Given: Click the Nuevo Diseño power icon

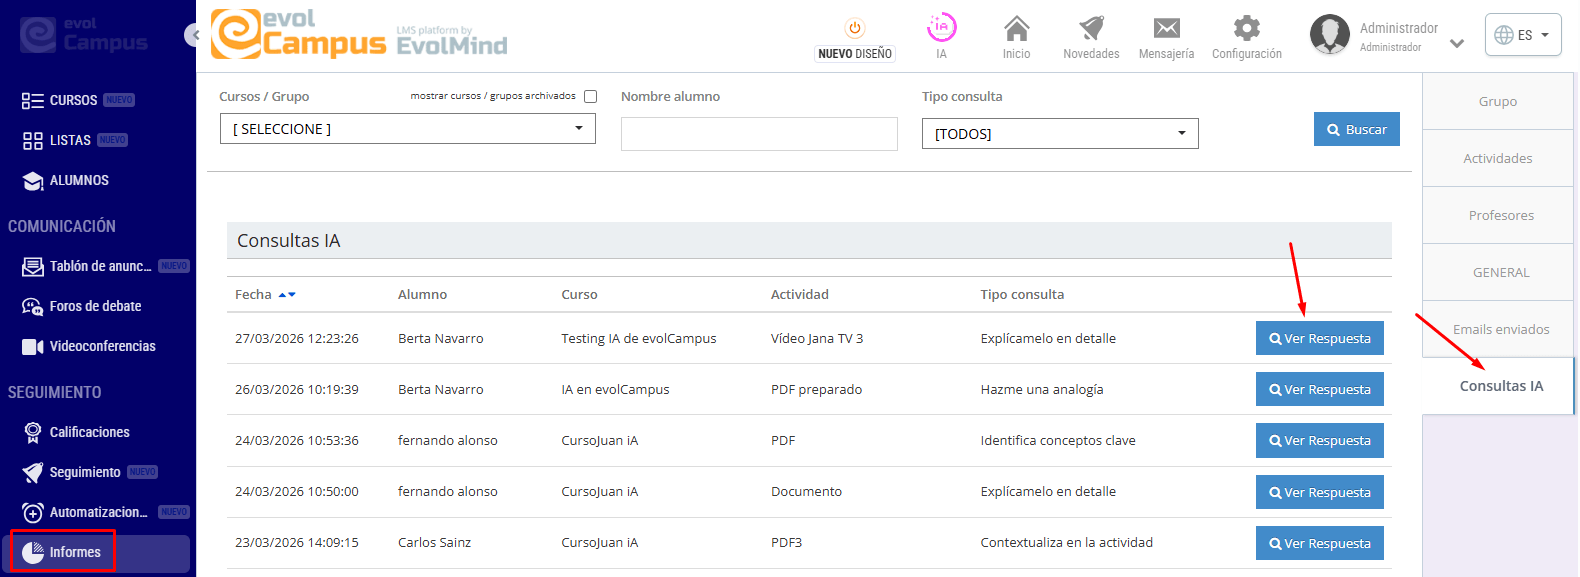Looking at the screenshot, I should tap(855, 28).
